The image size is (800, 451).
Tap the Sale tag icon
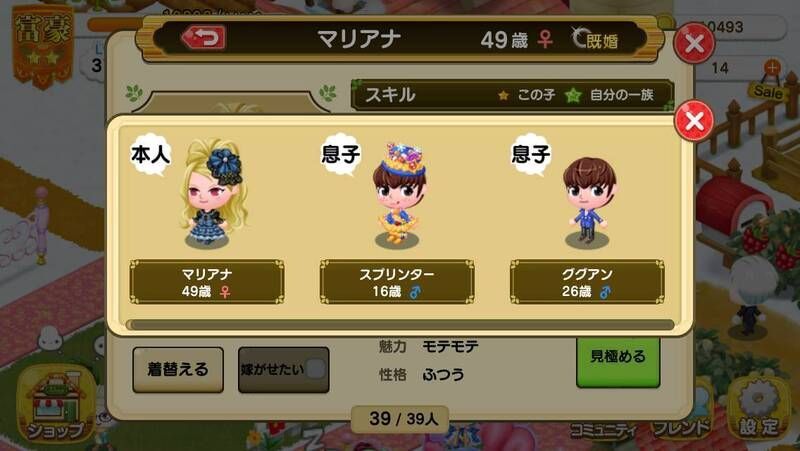click(x=767, y=90)
